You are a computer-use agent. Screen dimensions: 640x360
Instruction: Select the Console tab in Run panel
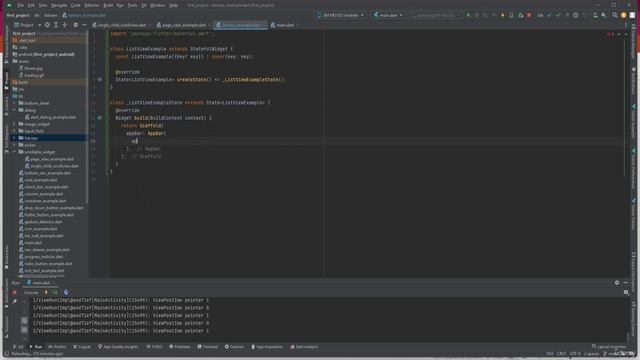31,292
